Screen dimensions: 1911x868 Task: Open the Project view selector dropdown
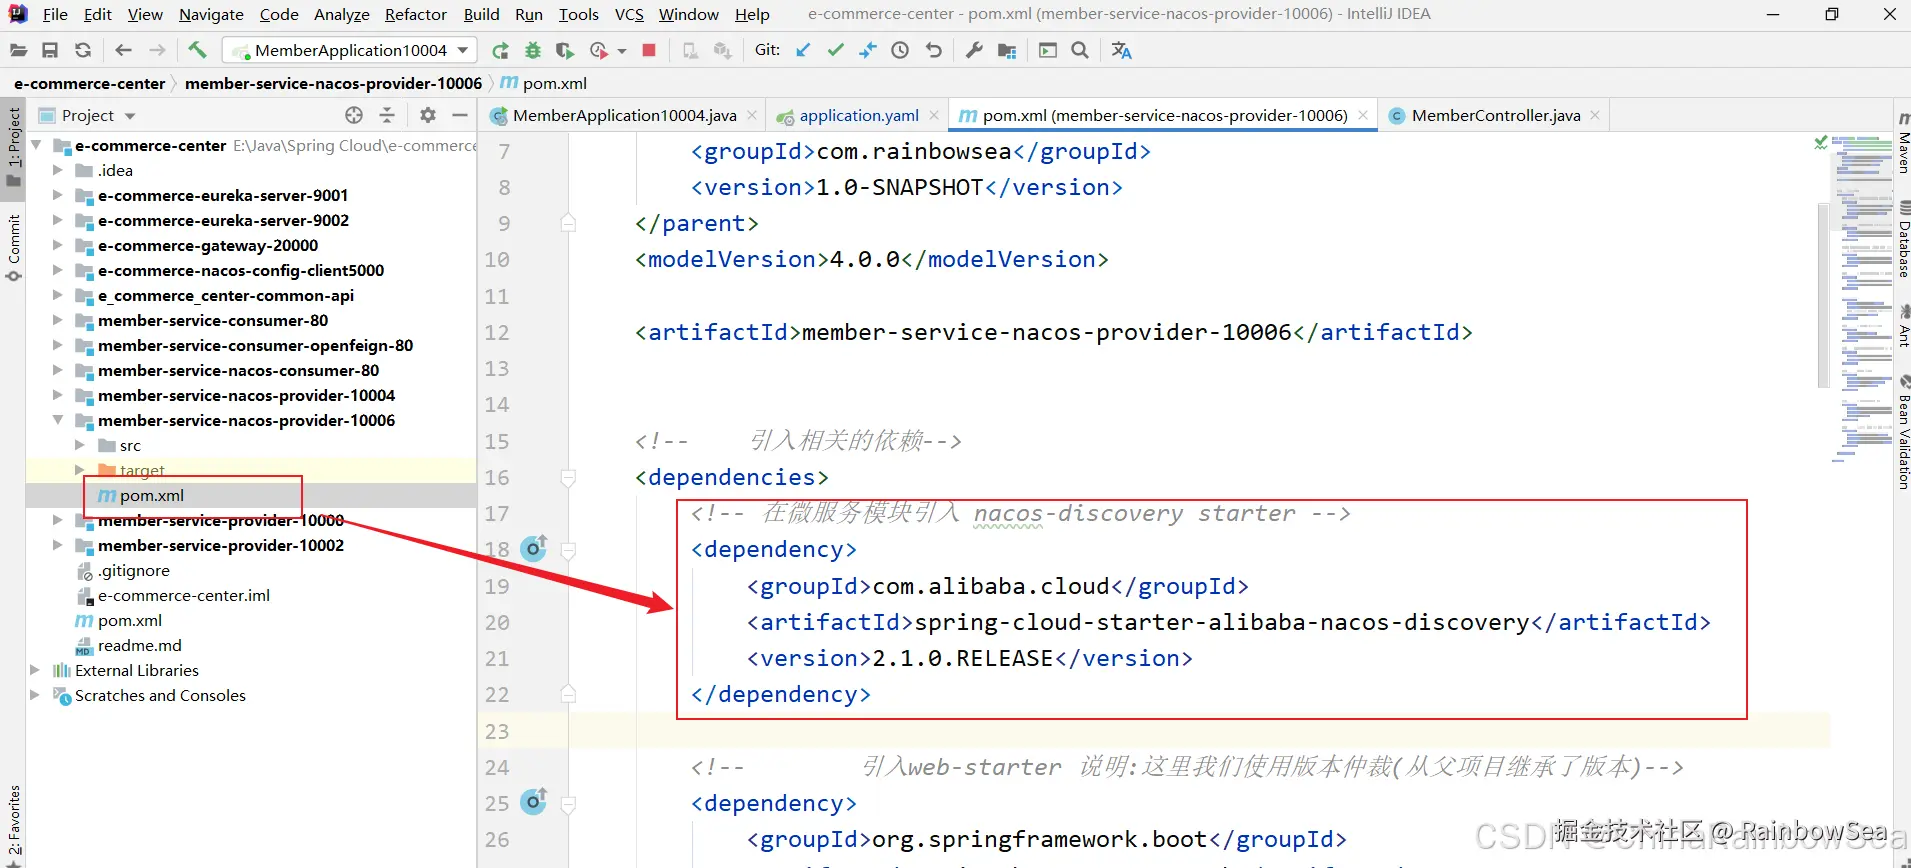[x=87, y=115]
